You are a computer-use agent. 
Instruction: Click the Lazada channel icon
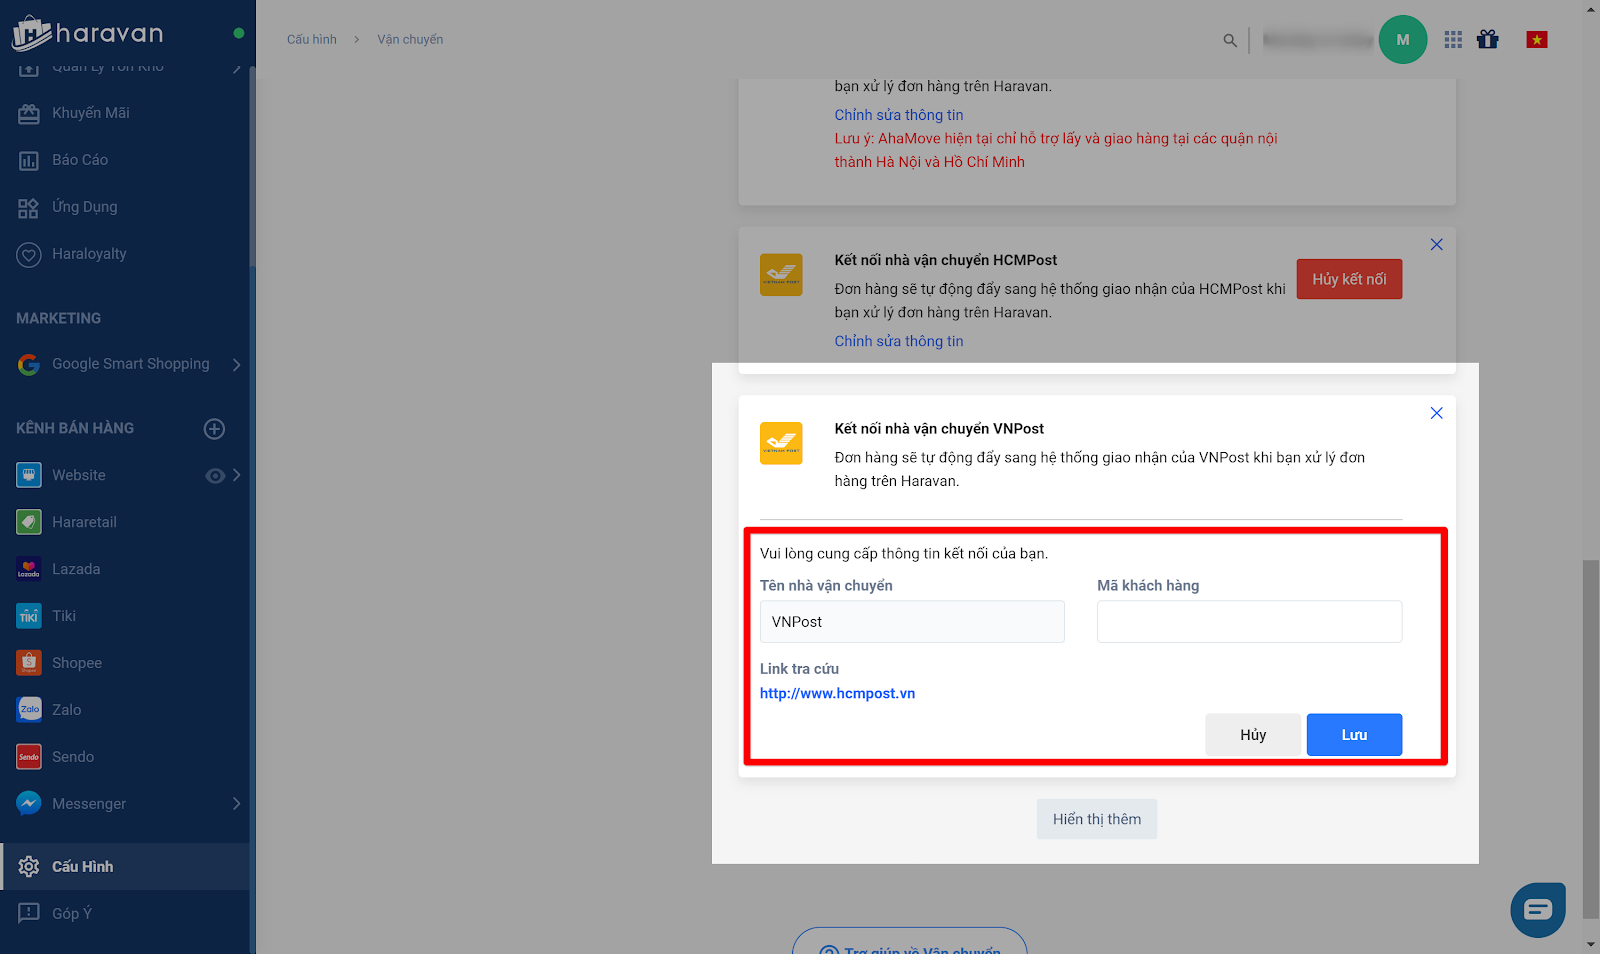point(29,569)
